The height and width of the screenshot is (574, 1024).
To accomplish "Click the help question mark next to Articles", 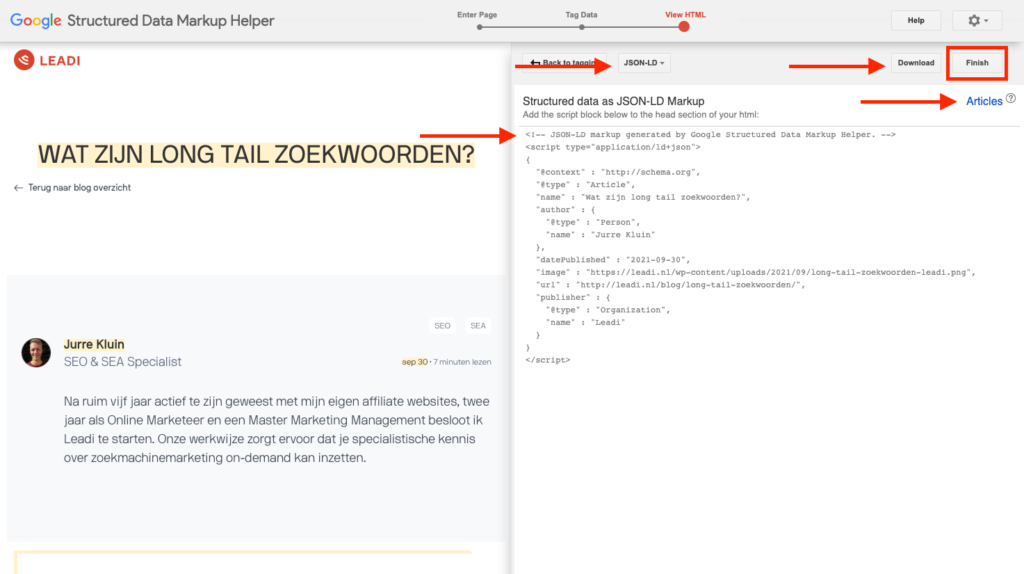I will point(1011,99).
